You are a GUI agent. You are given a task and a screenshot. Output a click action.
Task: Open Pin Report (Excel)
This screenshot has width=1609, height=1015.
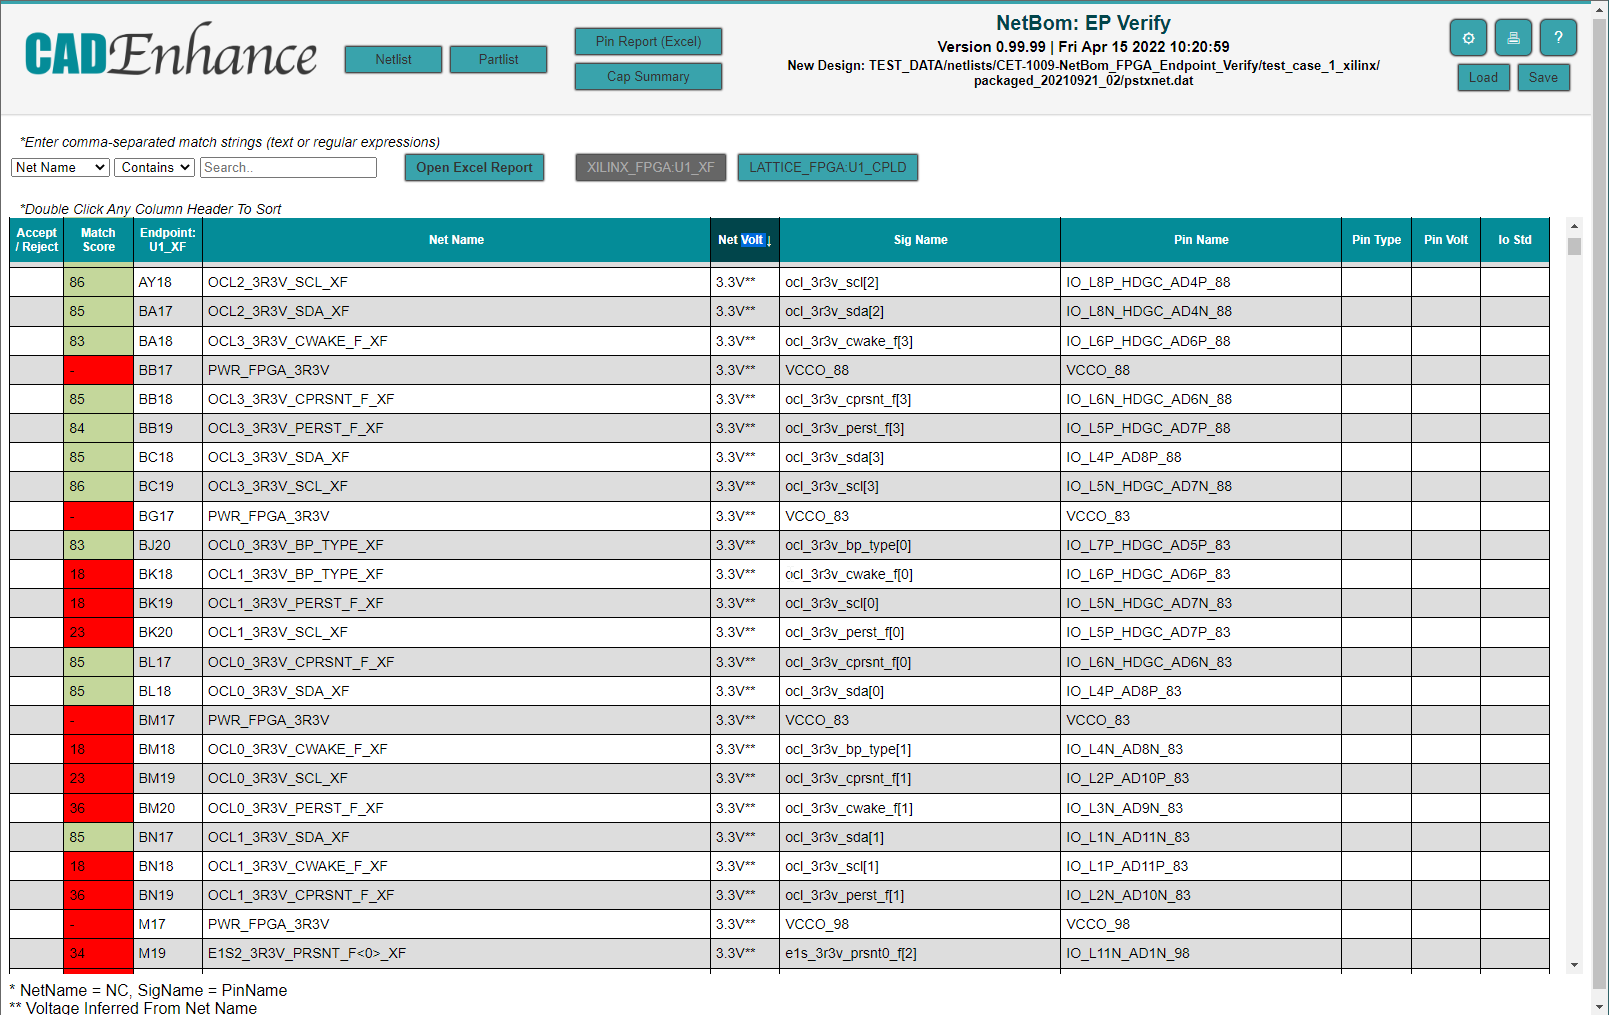click(648, 41)
